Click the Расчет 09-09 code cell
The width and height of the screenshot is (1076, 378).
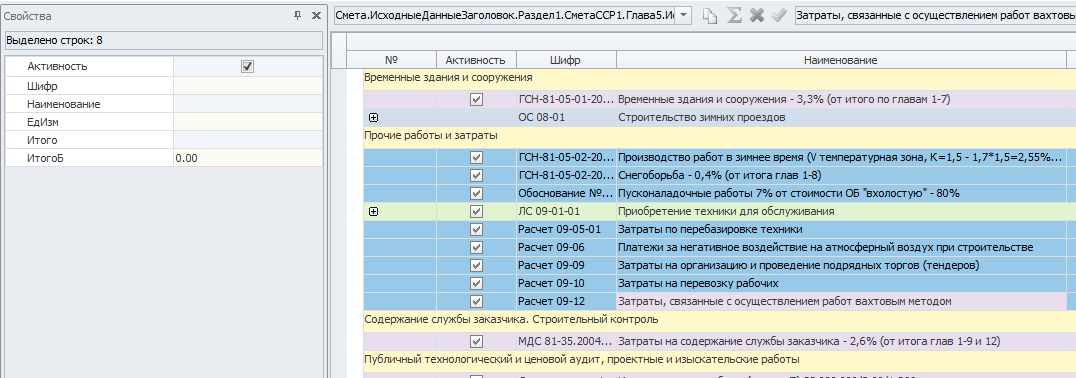point(566,265)
